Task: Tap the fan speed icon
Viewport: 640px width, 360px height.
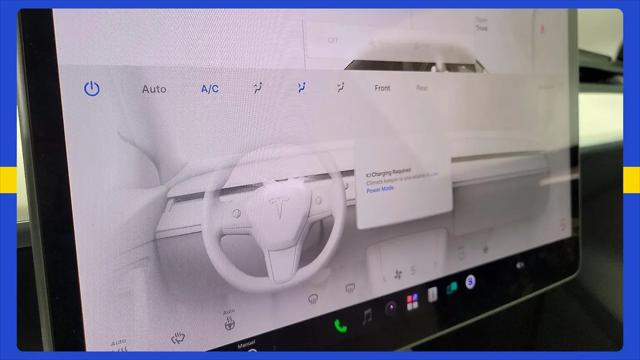Action: click(398, 274)
